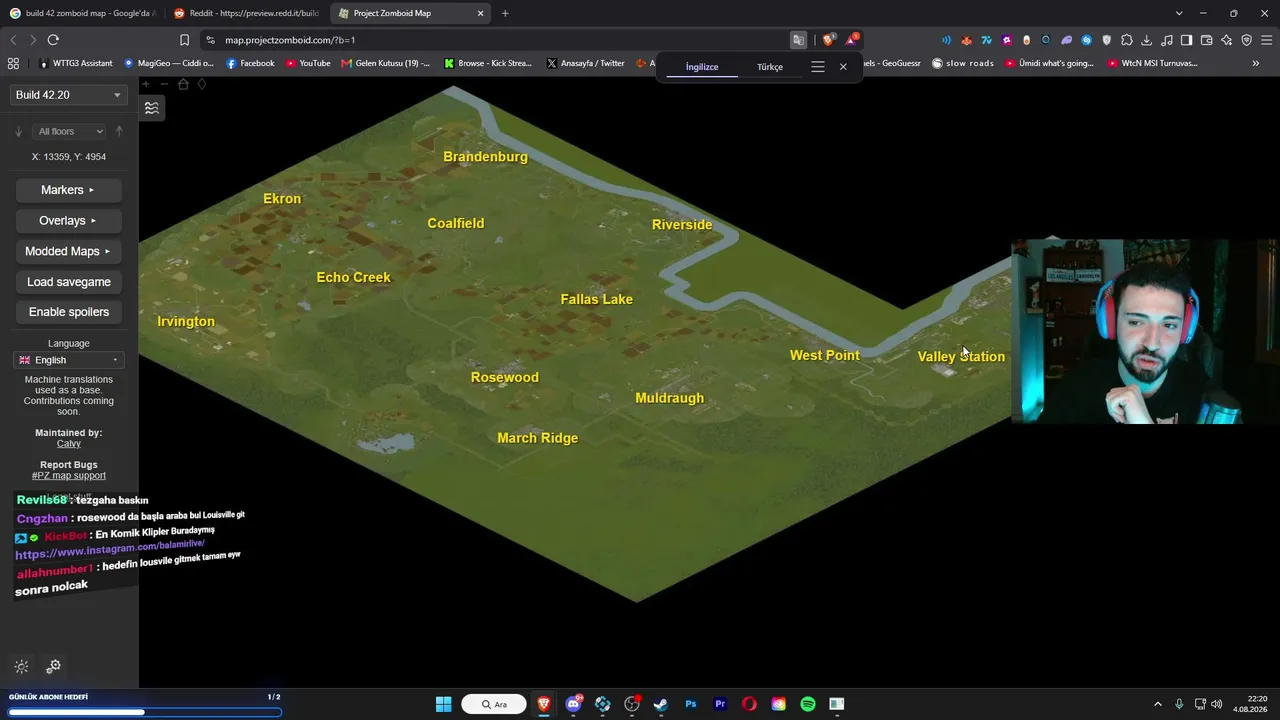Open the YouTube bookmark

coord(308,63)
